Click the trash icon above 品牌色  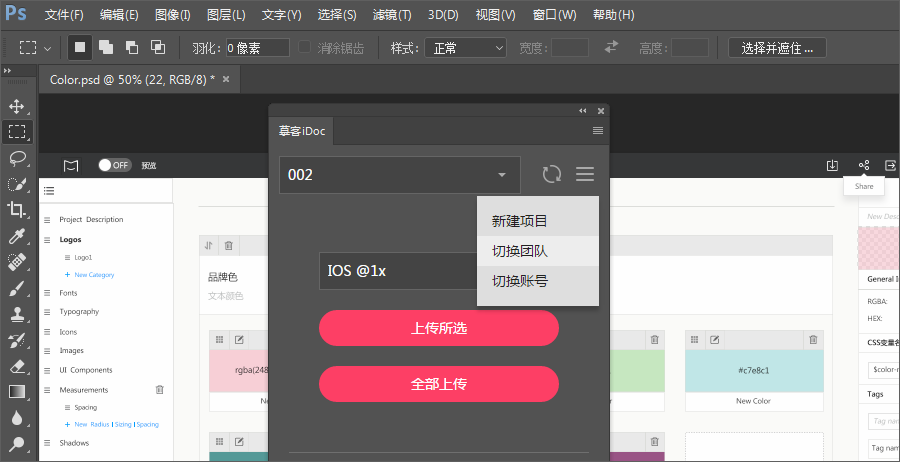point(228,246)
